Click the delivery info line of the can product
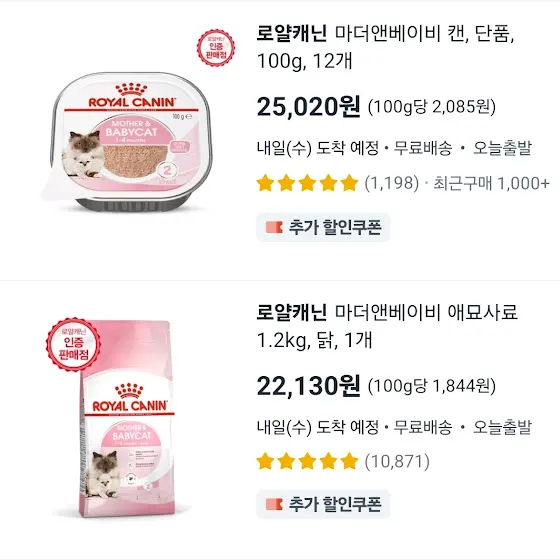 coord(394,148)
